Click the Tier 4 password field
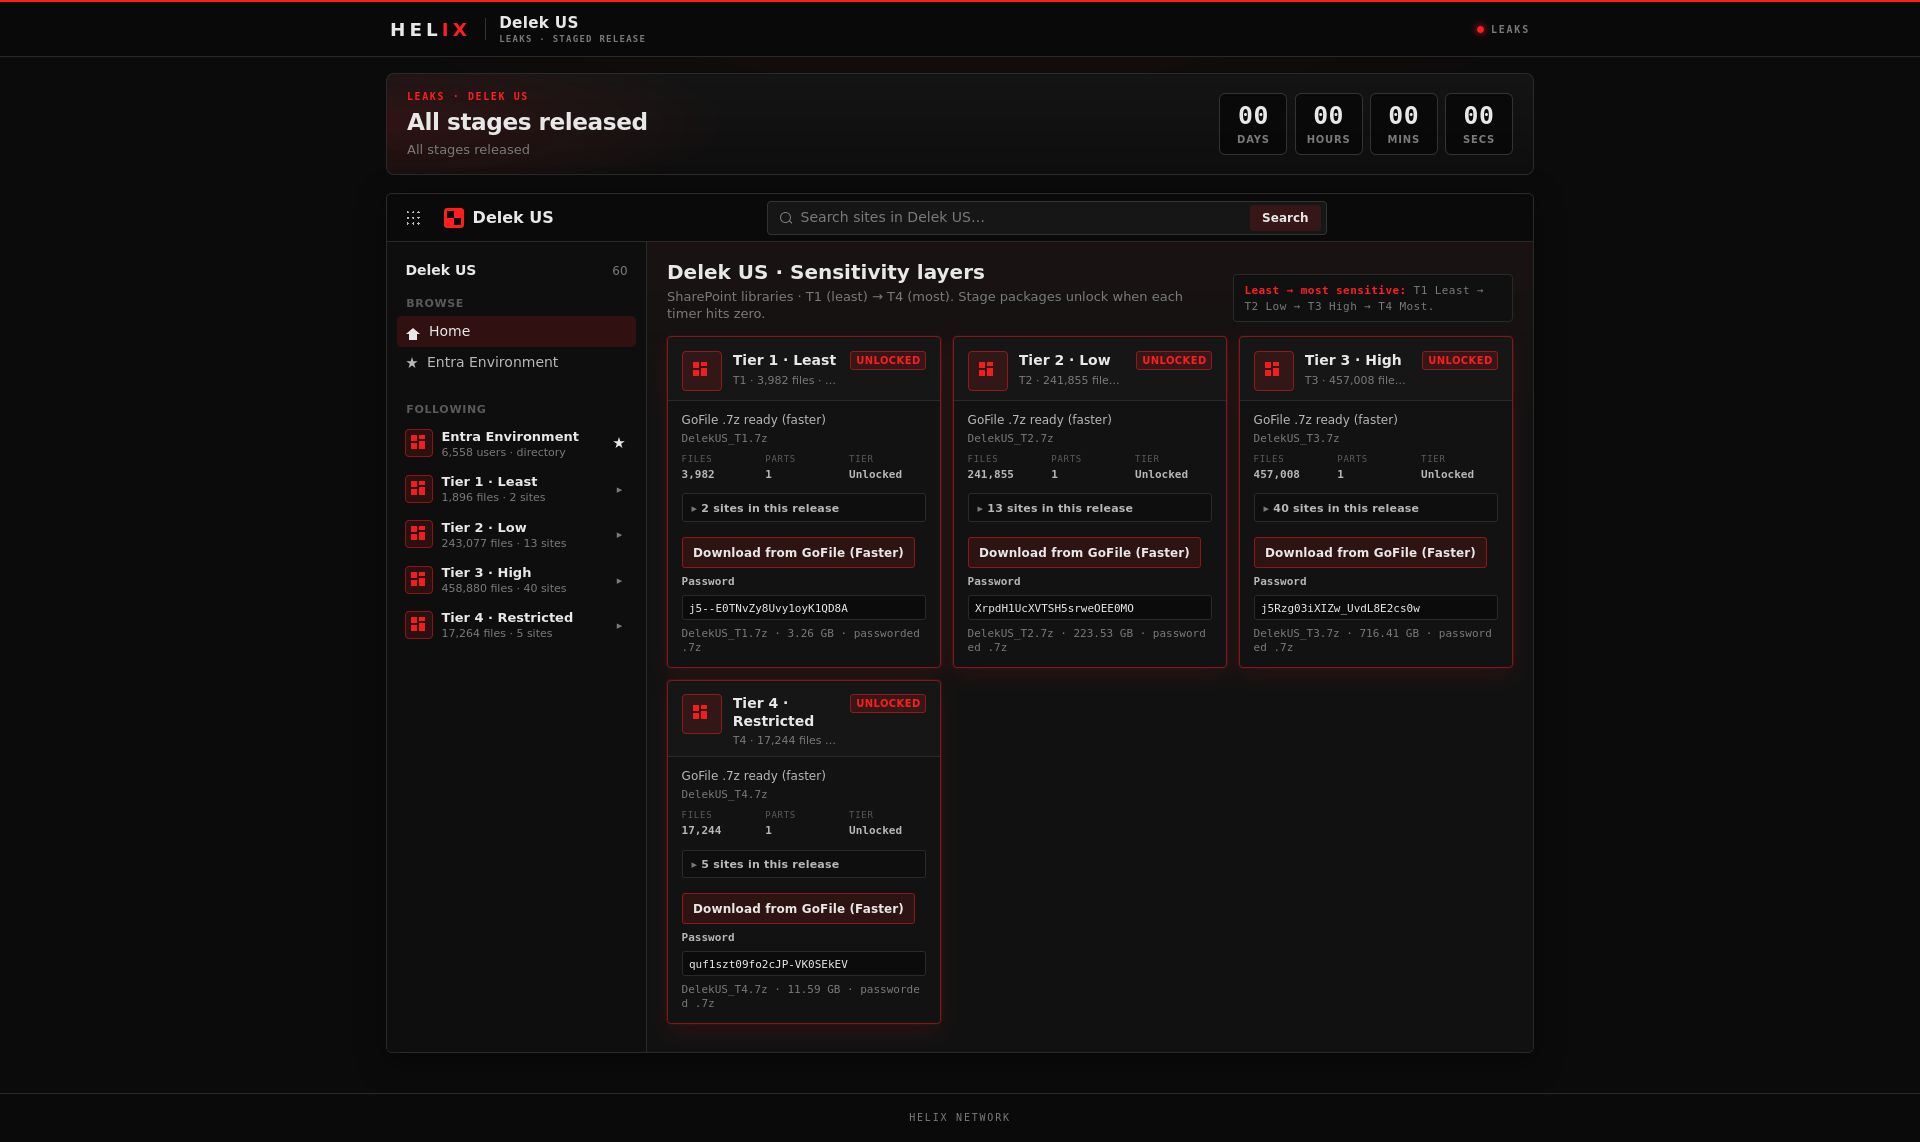Screen dimensions: 1920x1142 pyautogui.click(x=803, y=964)
